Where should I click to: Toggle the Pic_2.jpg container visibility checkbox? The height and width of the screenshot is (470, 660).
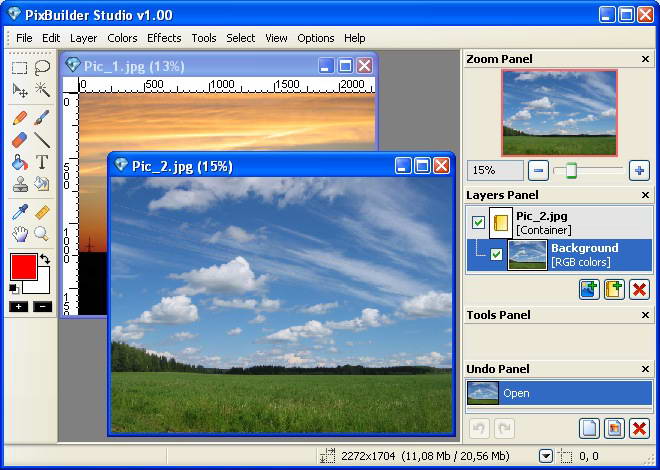click(x=478, y=222)
